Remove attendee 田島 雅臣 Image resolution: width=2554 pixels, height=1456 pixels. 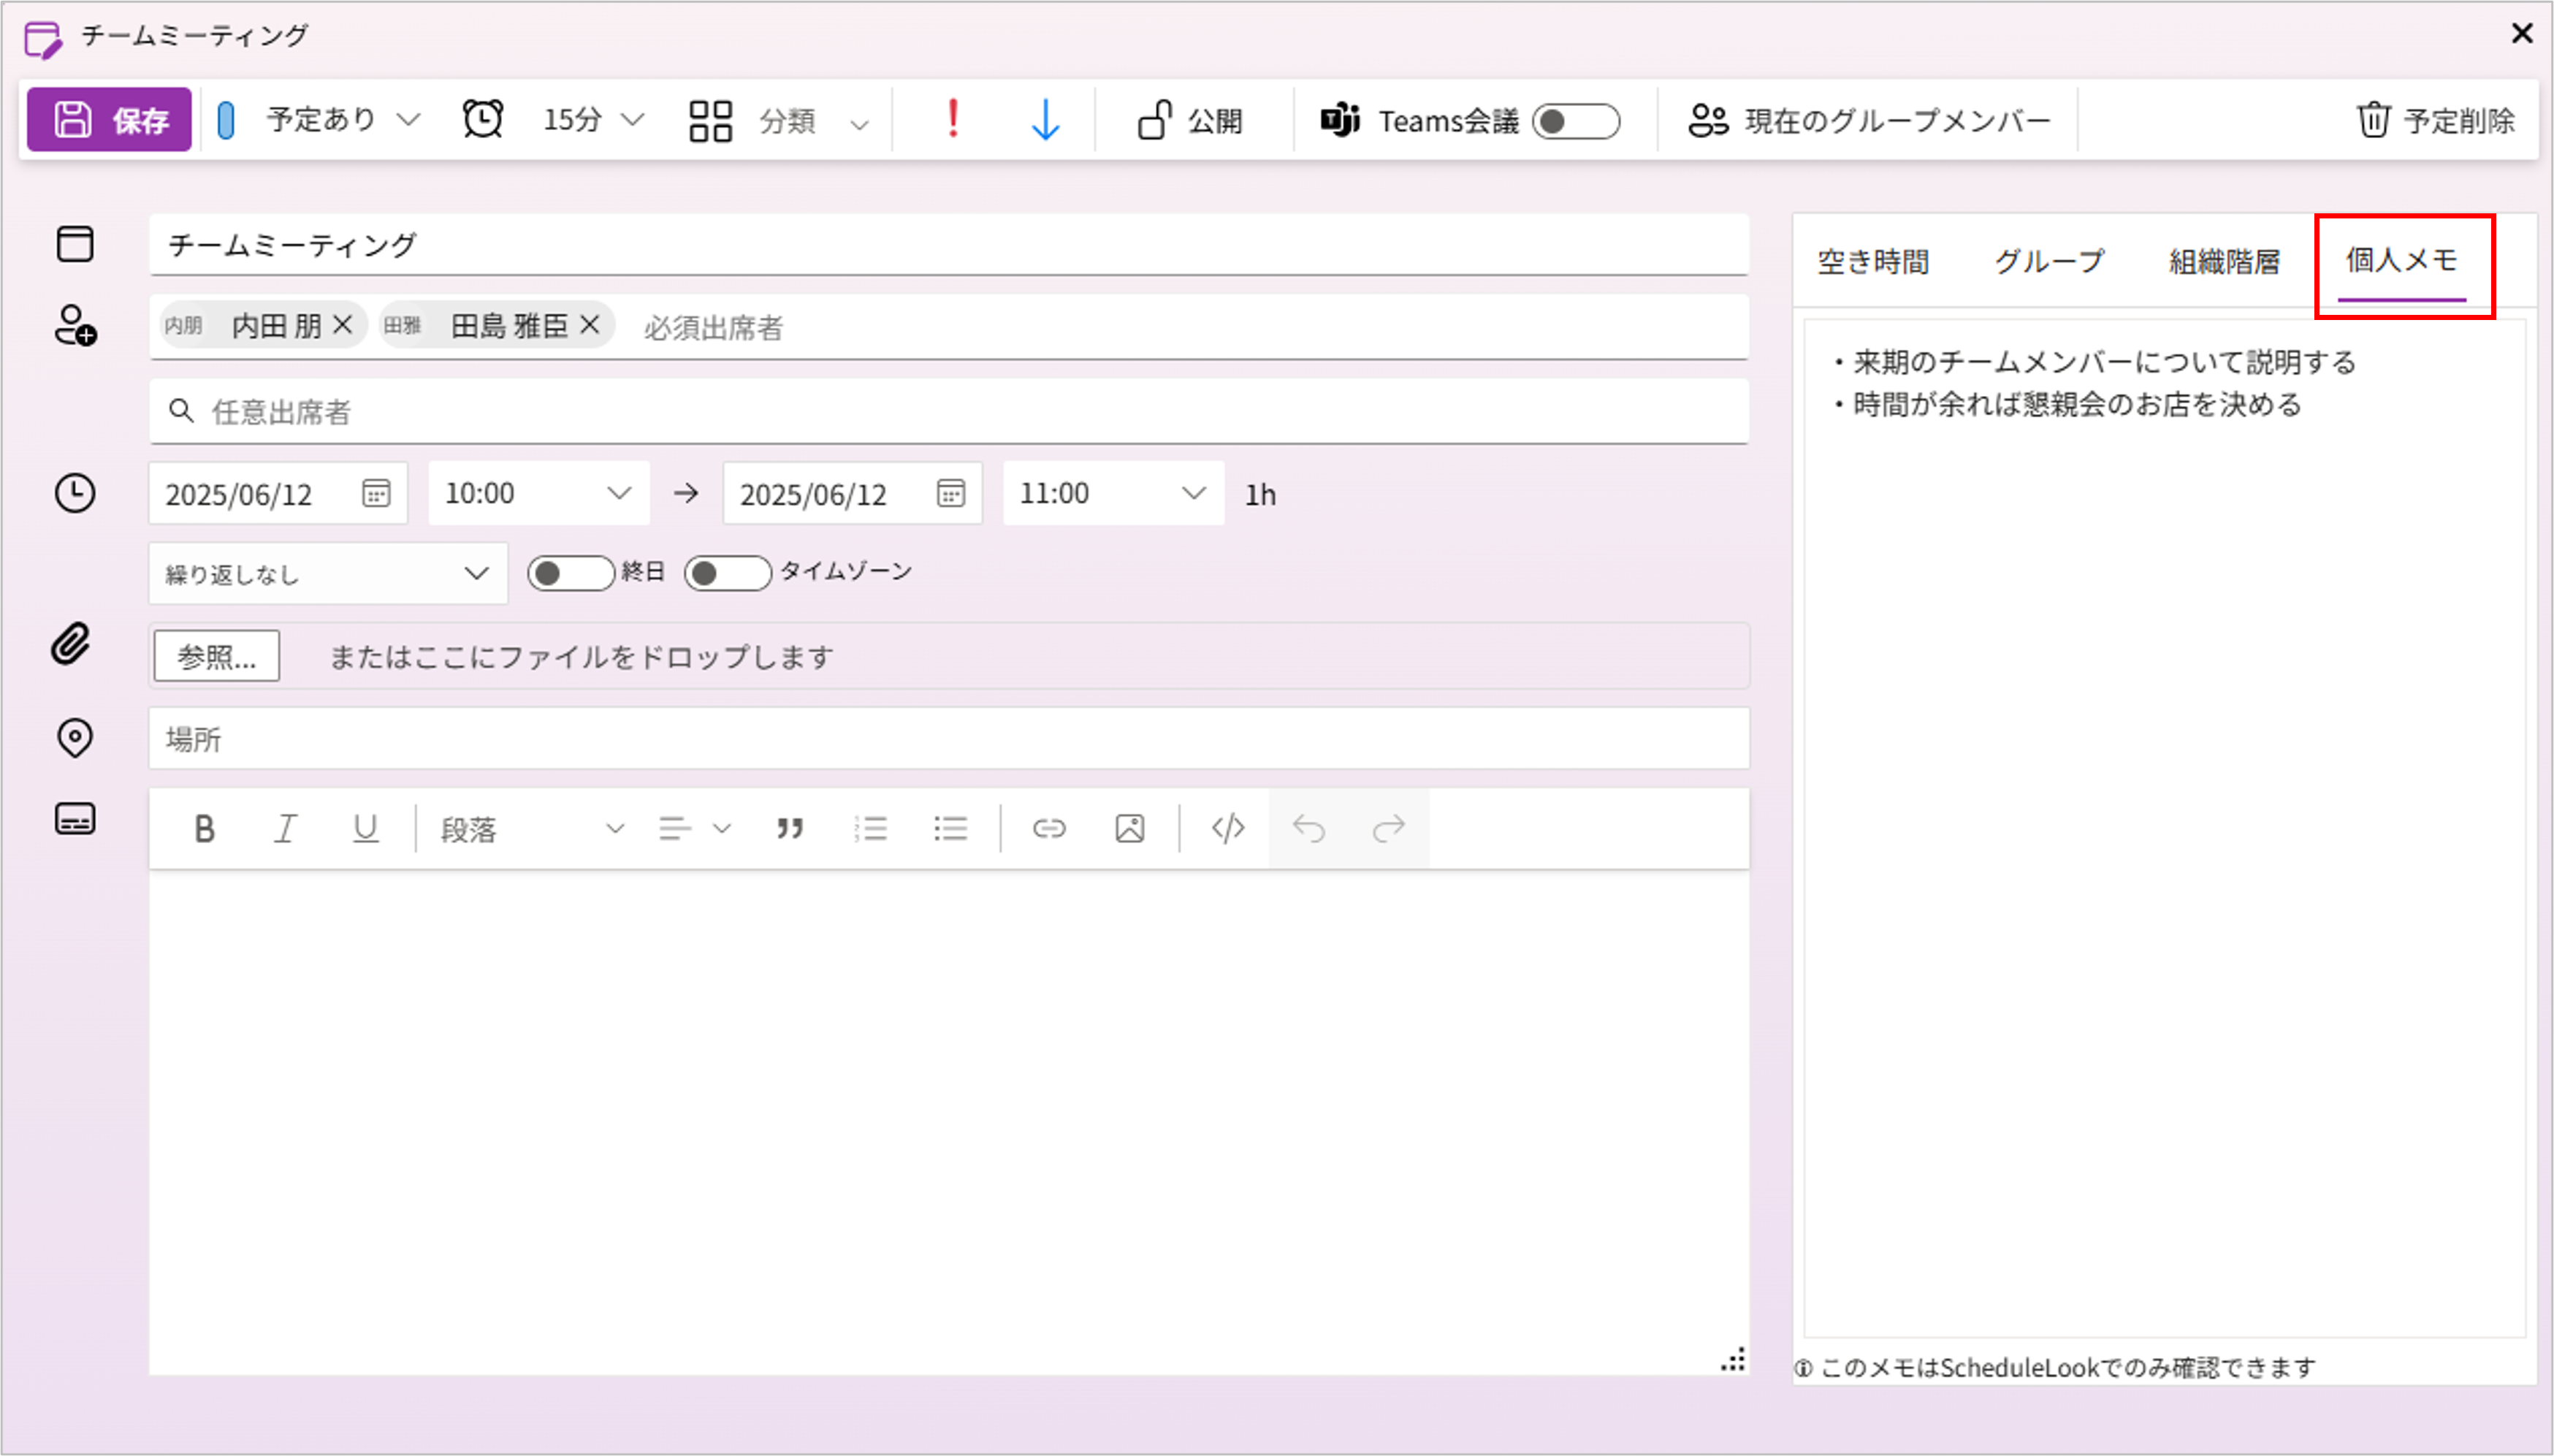pos(590,324)
